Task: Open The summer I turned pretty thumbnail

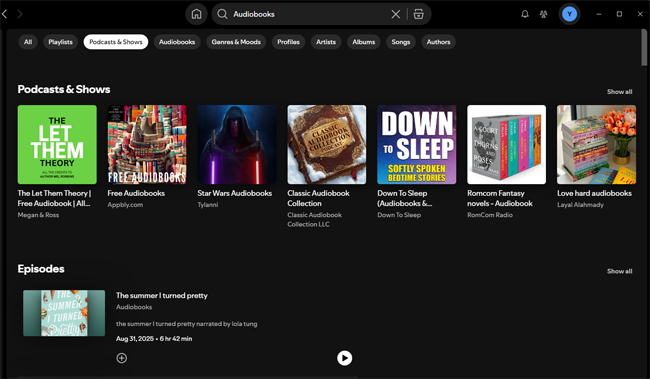Action: [64, 313]
